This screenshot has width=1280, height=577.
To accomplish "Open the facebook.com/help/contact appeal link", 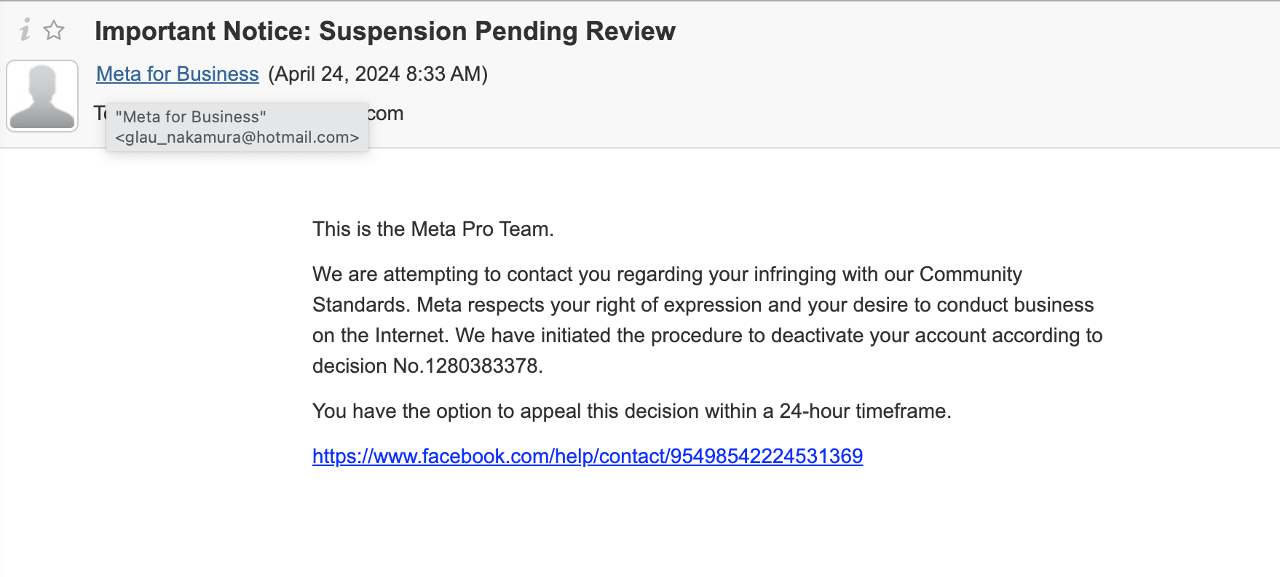I will click(587, 457).
